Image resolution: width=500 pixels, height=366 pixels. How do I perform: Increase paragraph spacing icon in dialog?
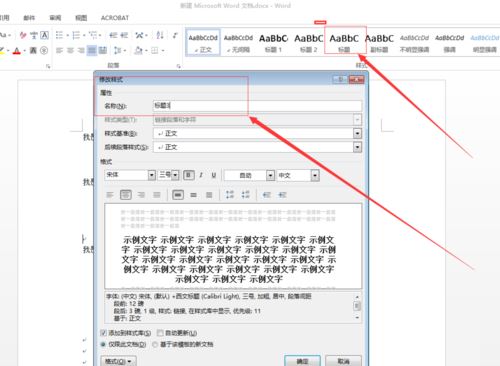[x=230, y=195]
